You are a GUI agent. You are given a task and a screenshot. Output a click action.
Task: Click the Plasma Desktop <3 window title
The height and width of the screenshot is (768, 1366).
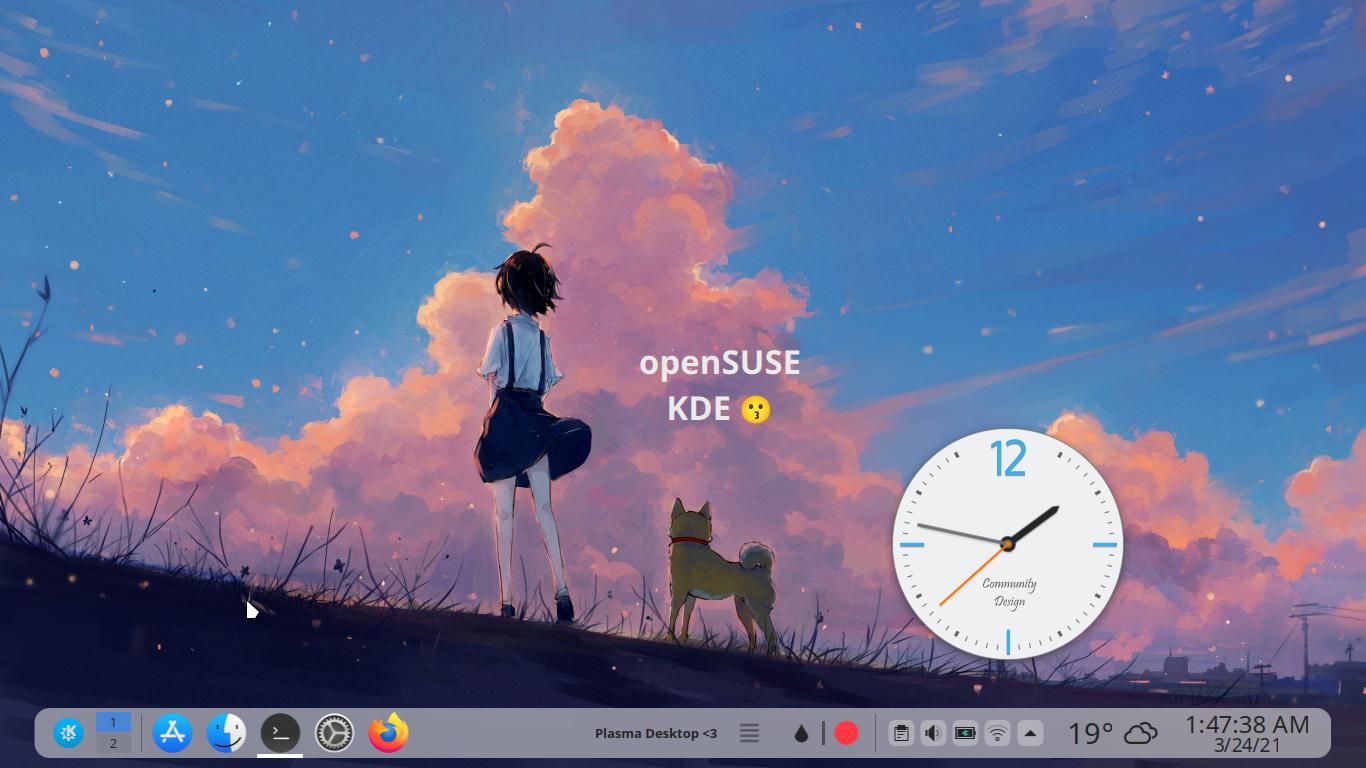(x=656, y=733)
